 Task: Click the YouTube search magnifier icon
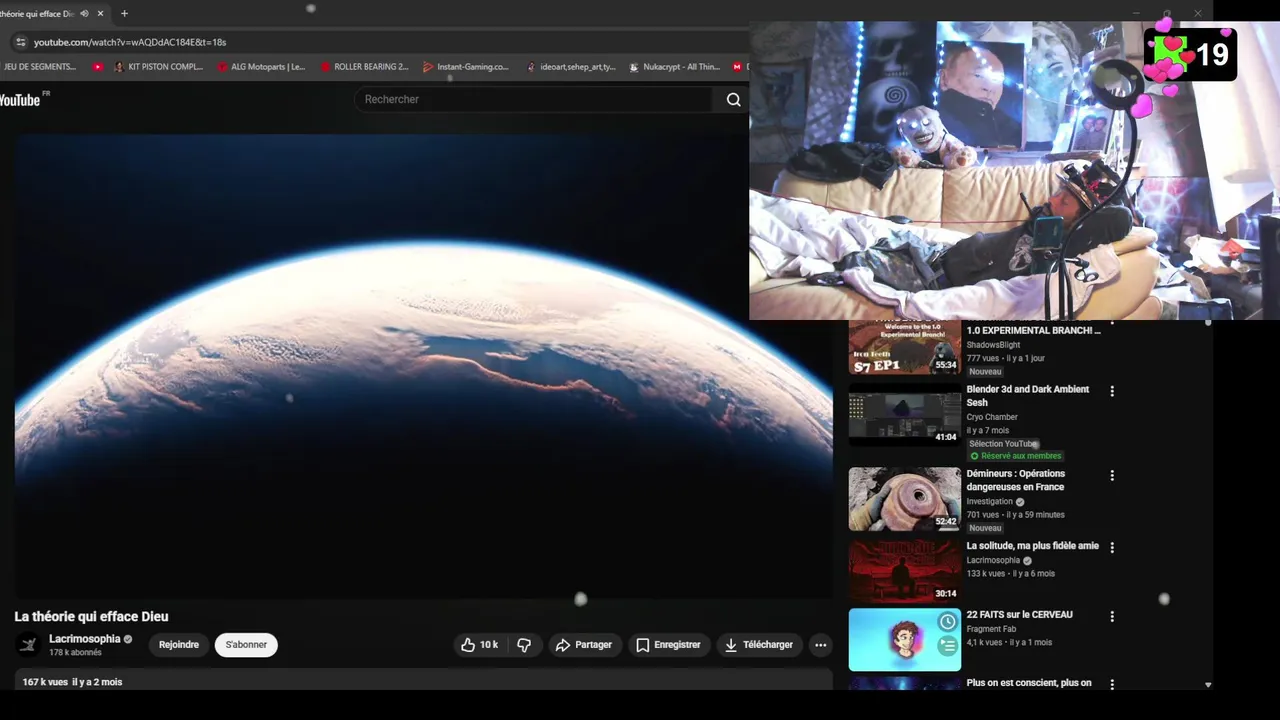[734, 99]
